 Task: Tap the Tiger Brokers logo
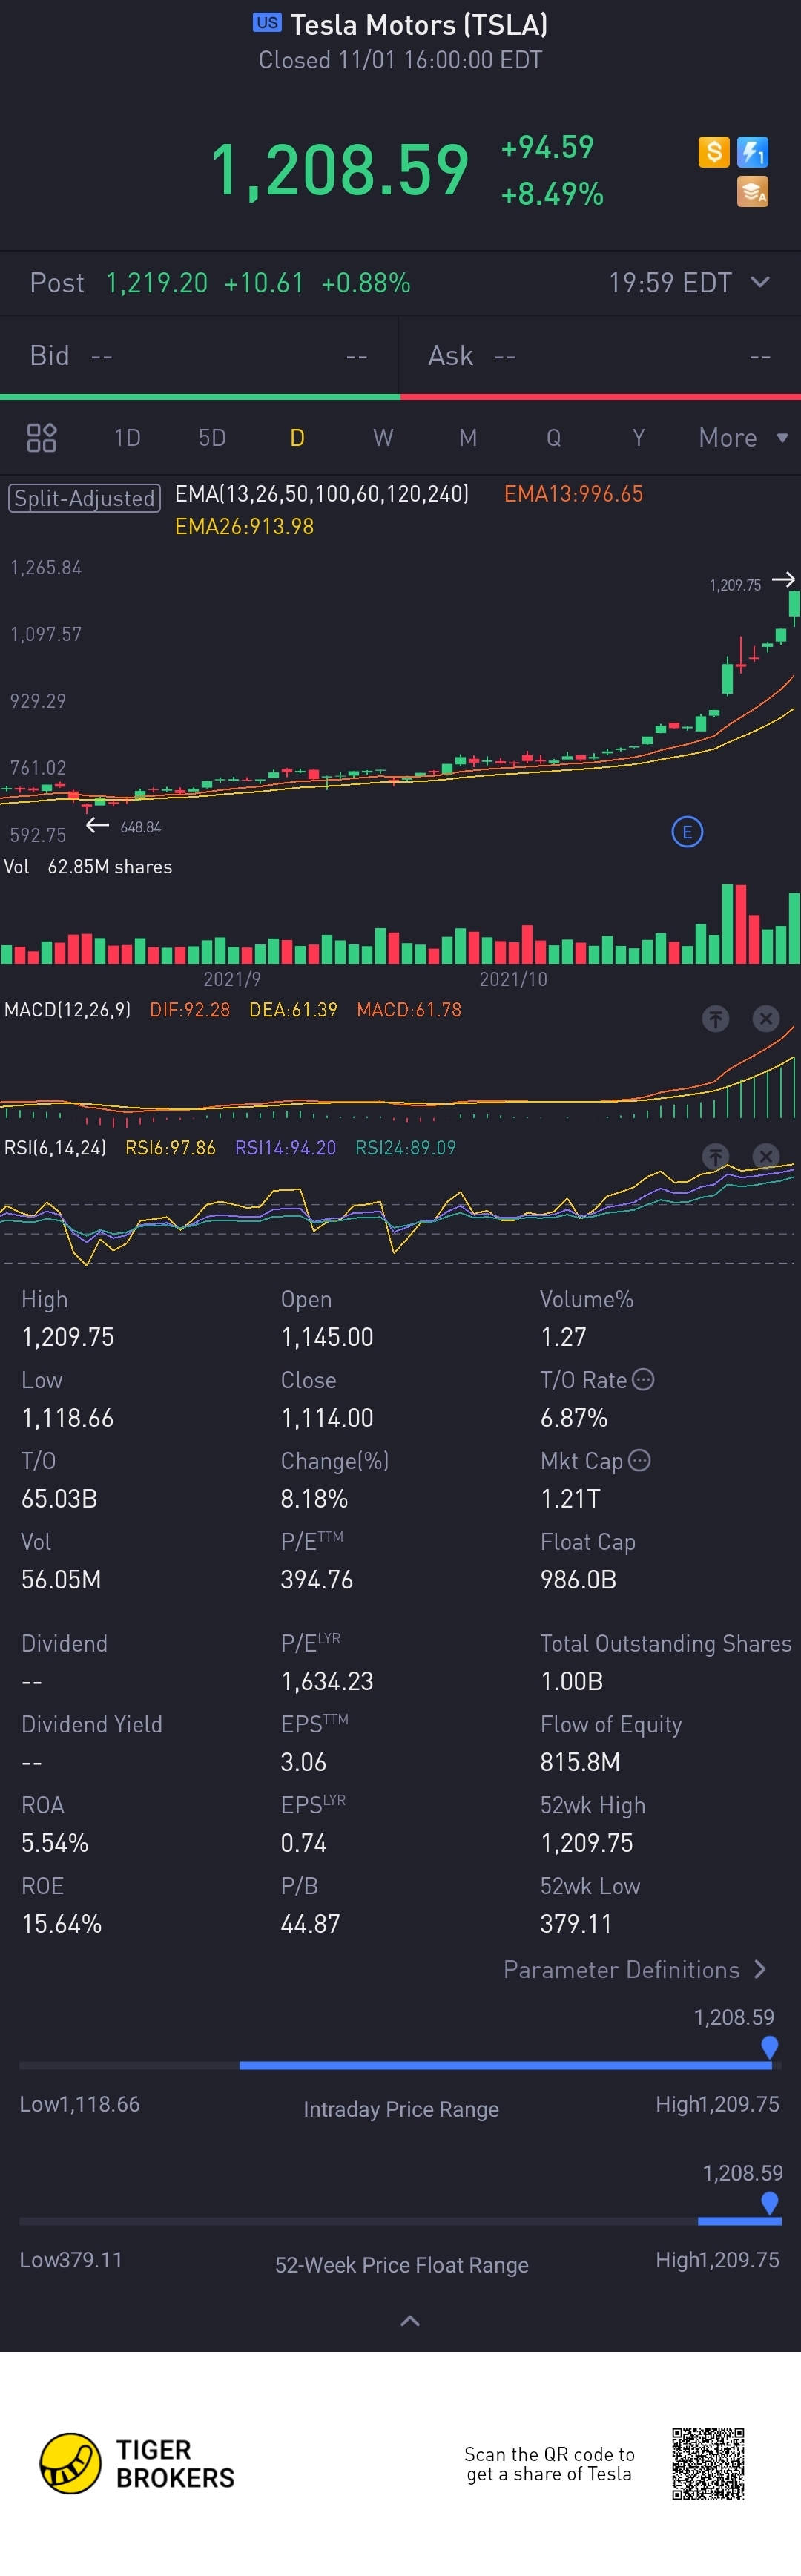(137, 2464)
